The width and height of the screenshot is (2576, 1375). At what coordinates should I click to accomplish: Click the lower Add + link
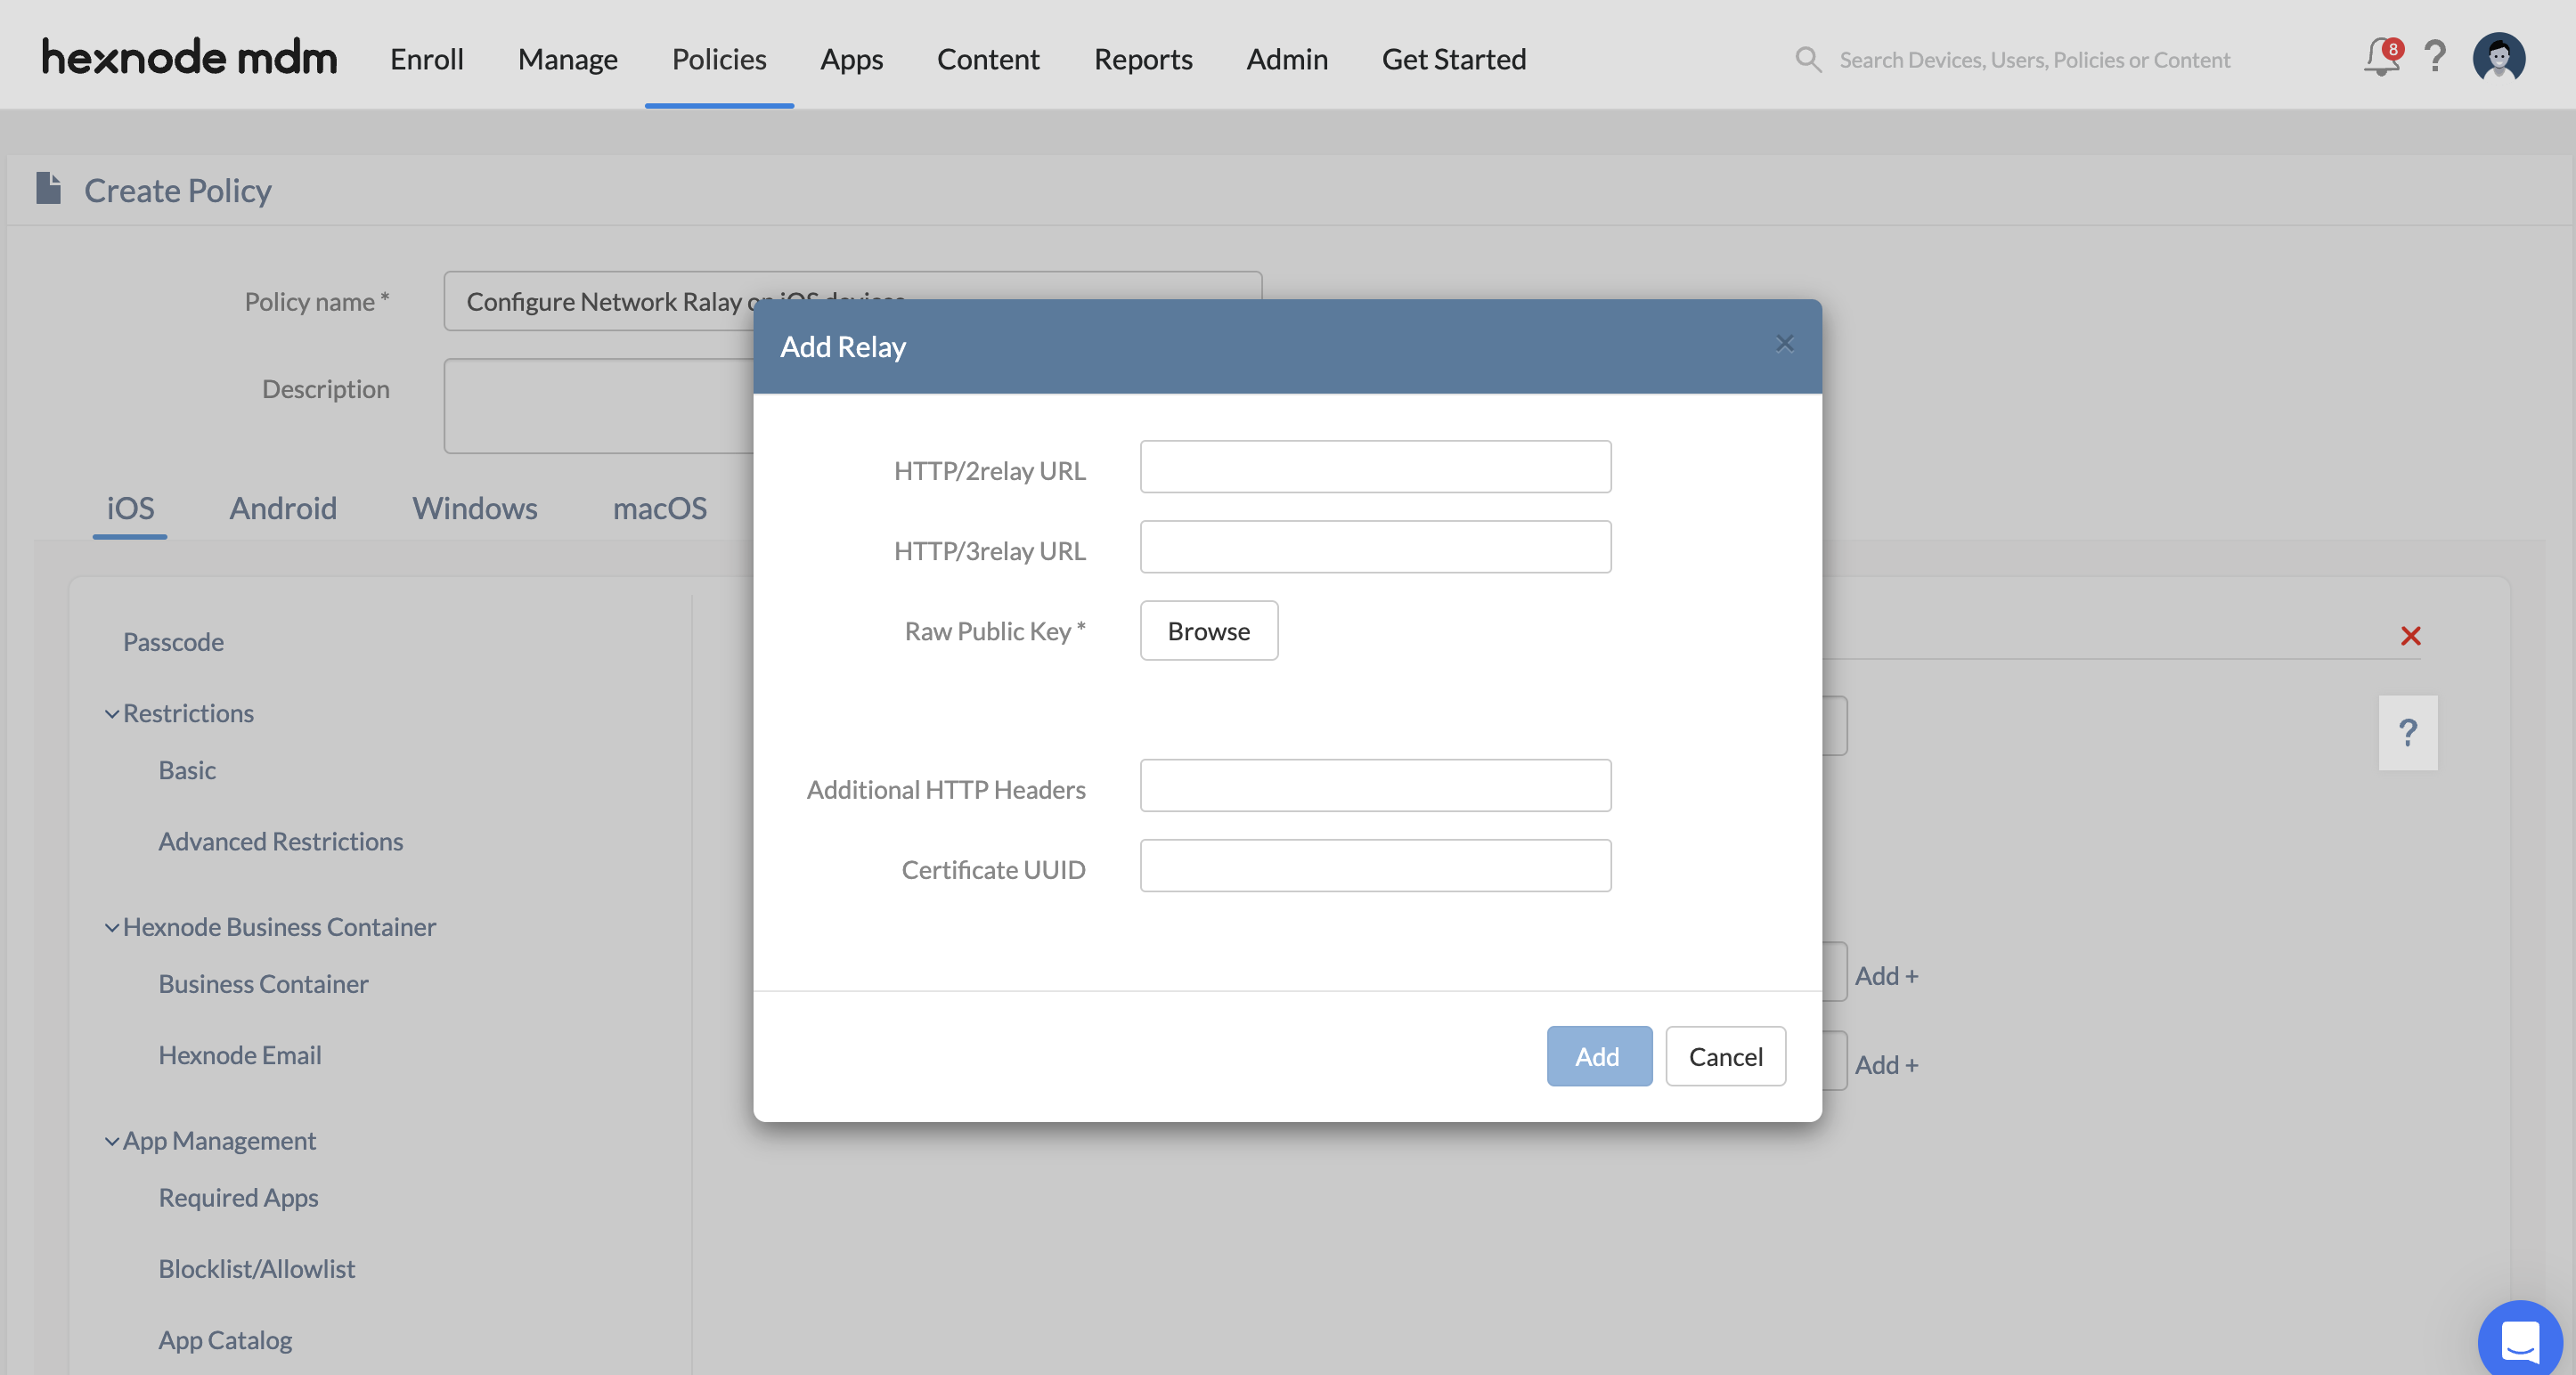tap(1886, 1064)
